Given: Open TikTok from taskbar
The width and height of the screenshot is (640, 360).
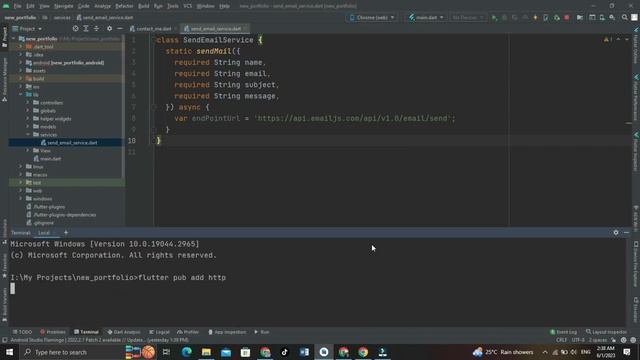Looking at the screenshot, I should click(x=284, y=352).
